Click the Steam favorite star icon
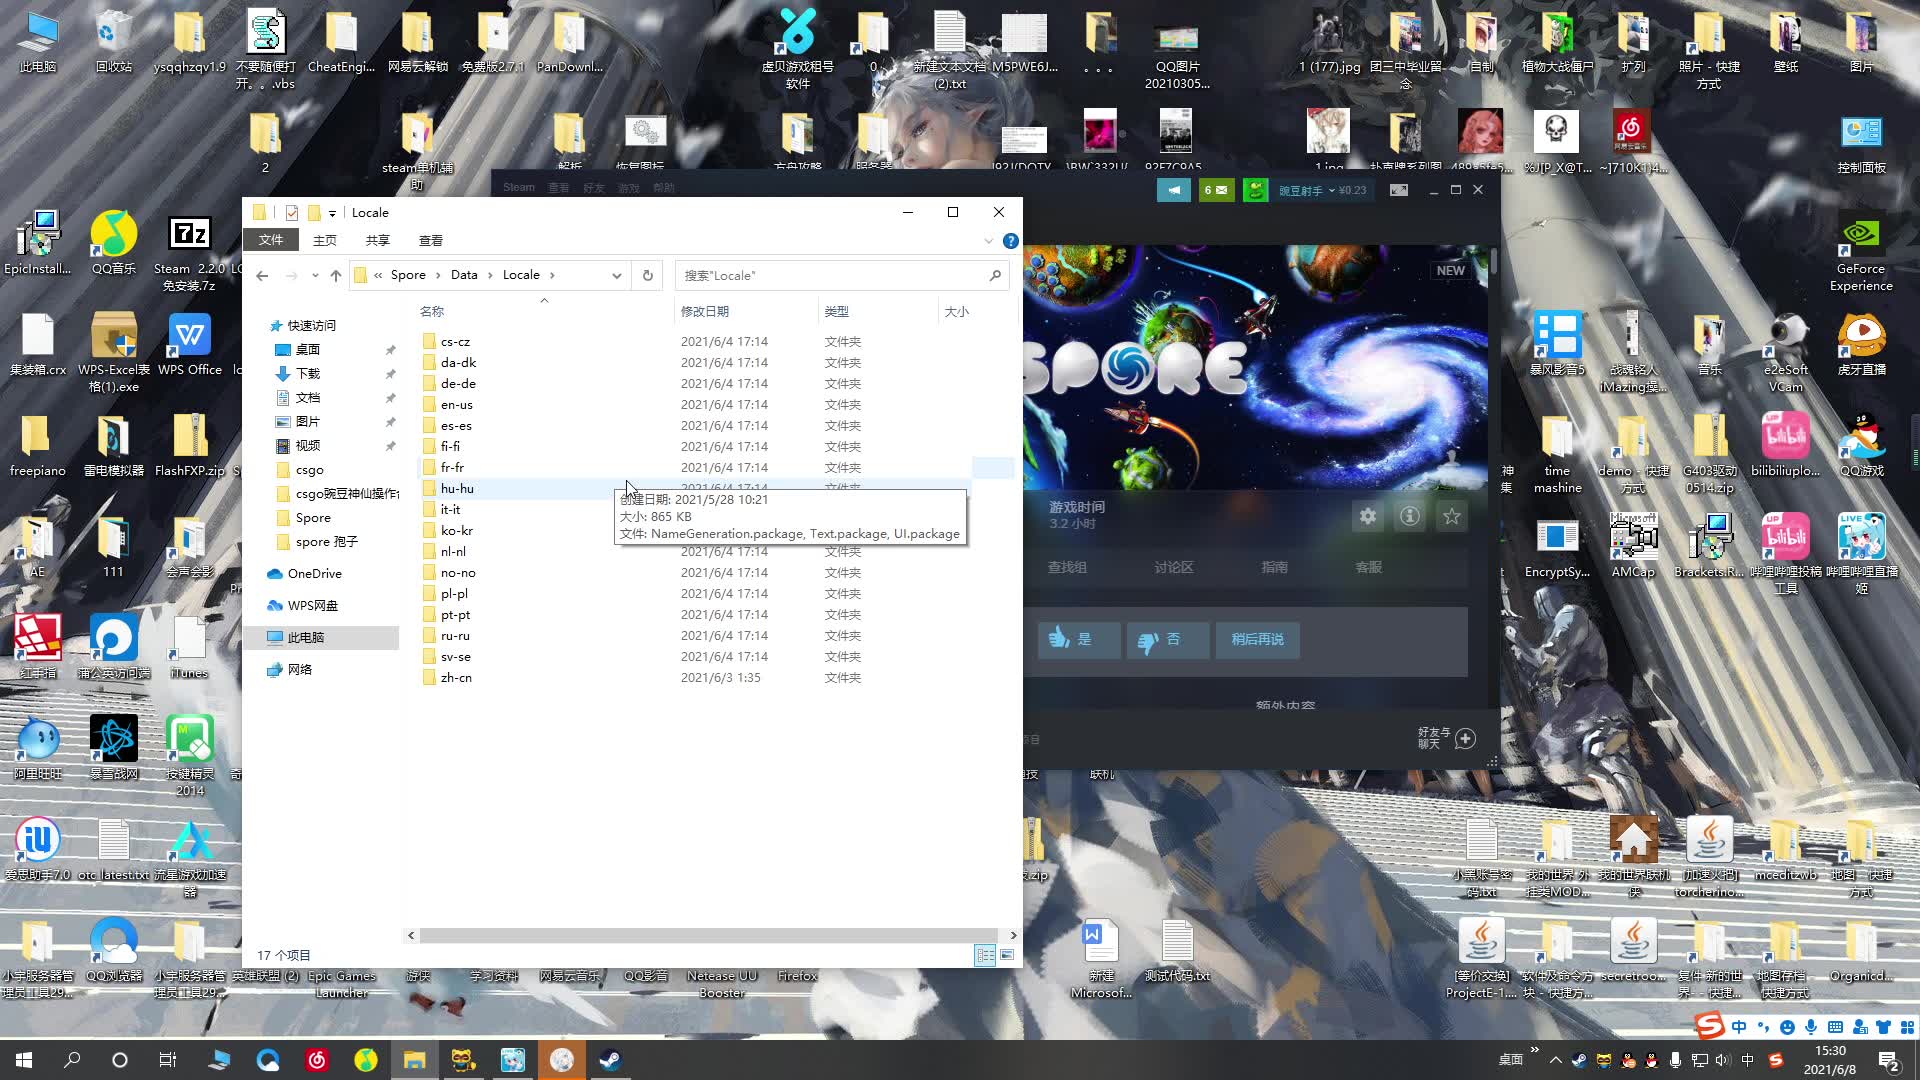The width and height of the screenshot is (1920, 1080). 1452,516
